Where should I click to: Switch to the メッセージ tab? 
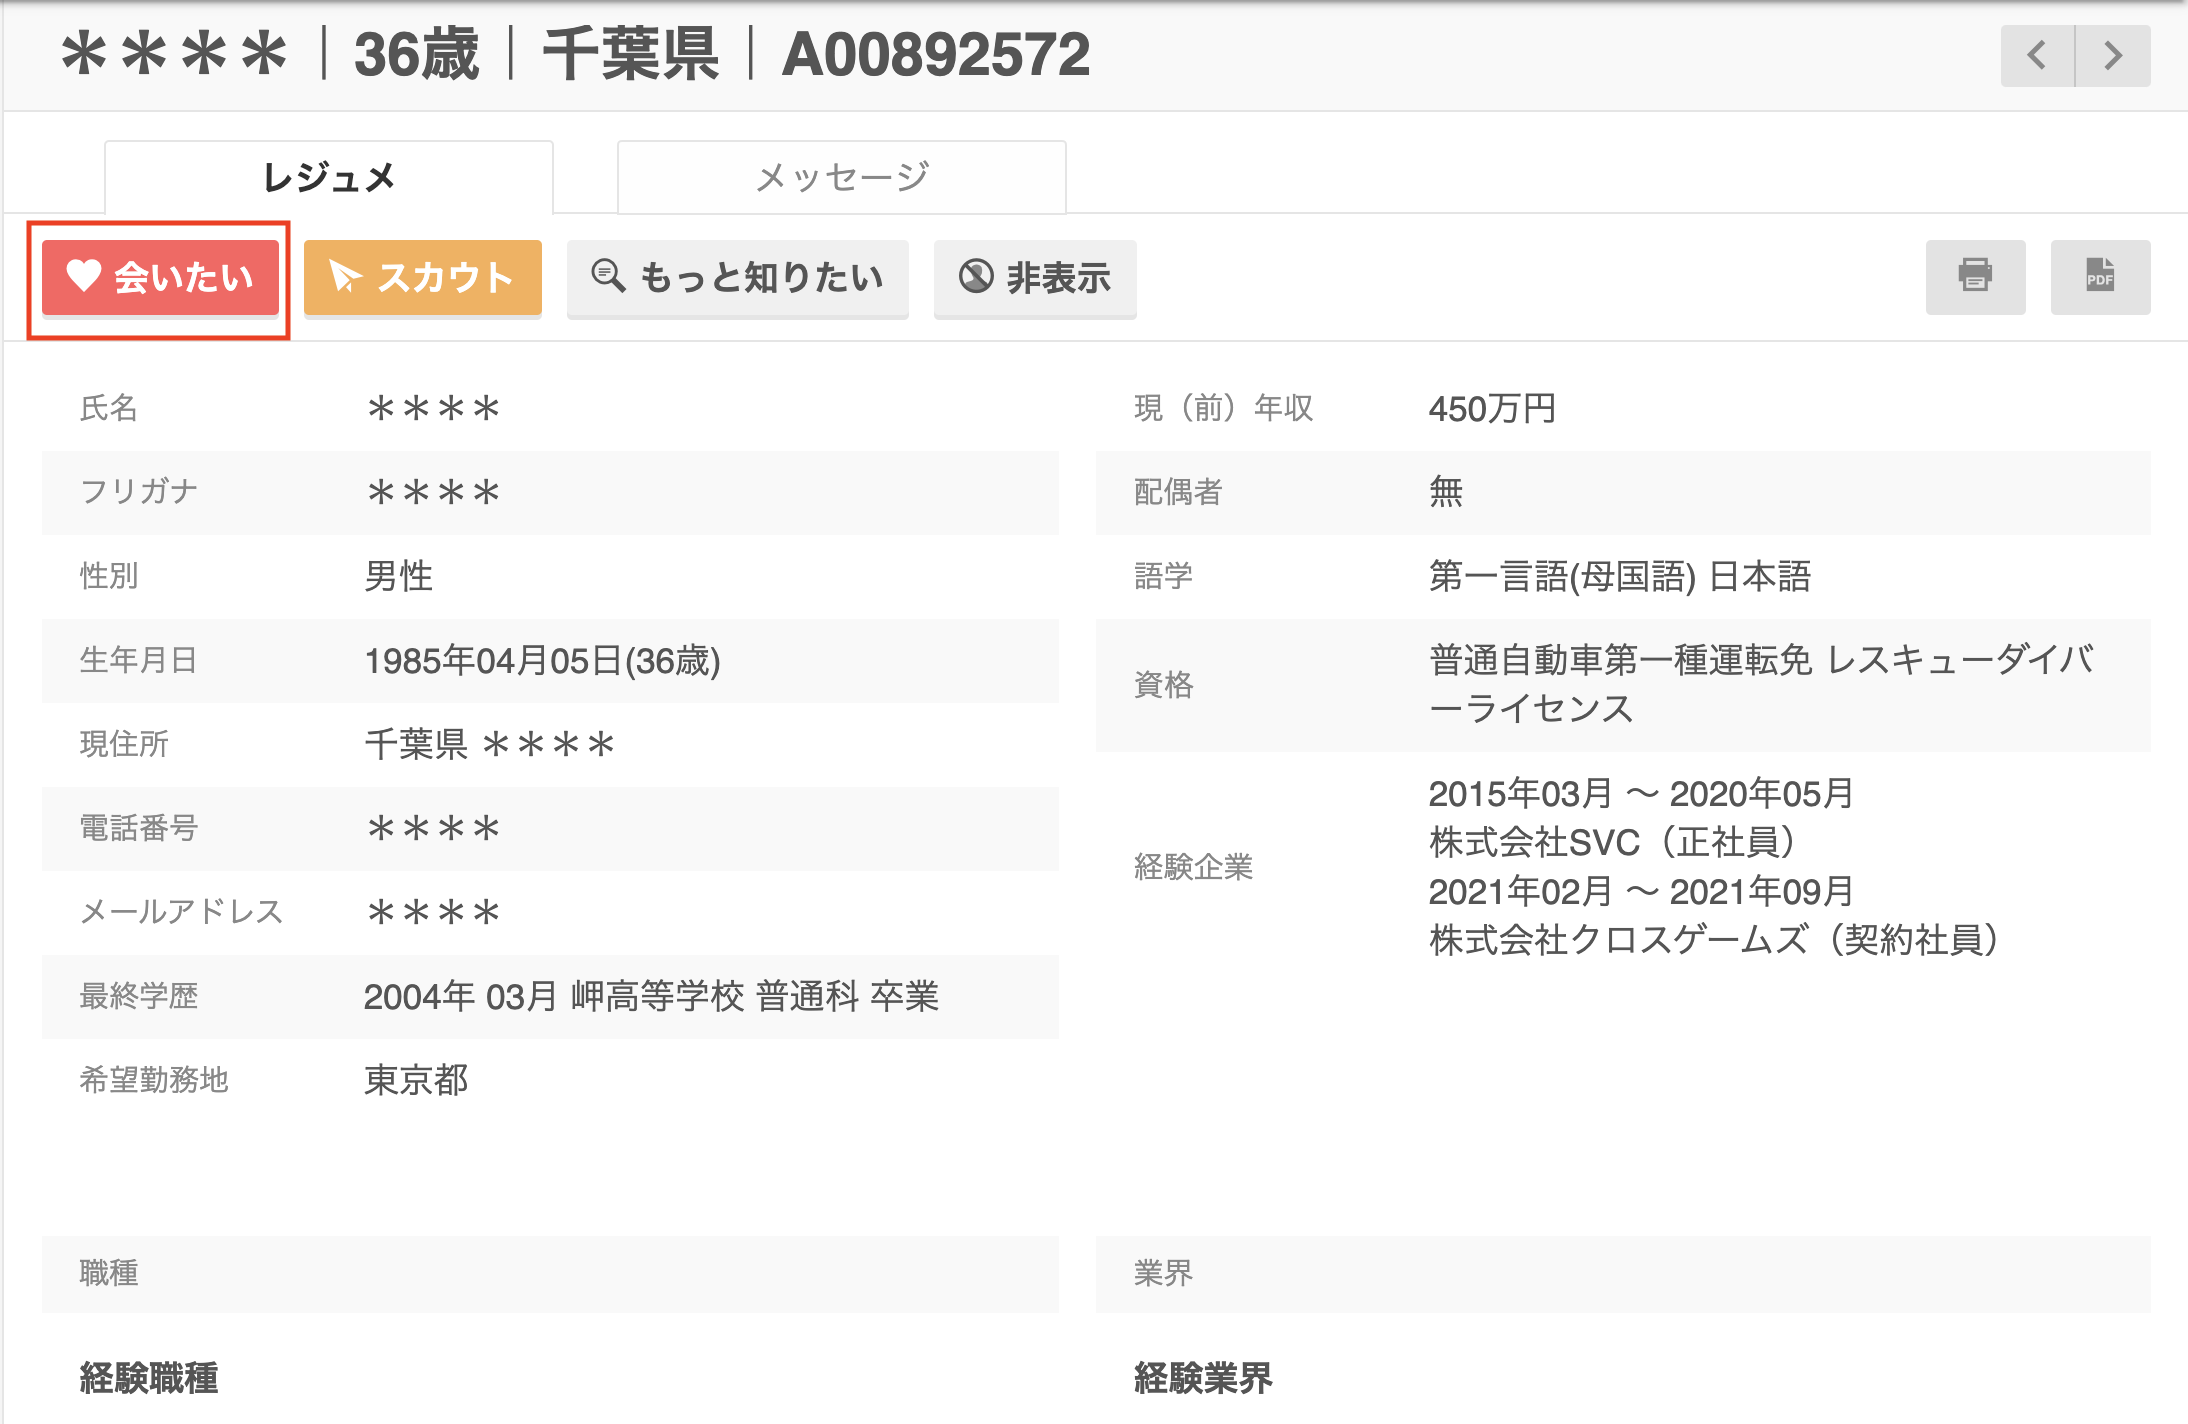842,177
